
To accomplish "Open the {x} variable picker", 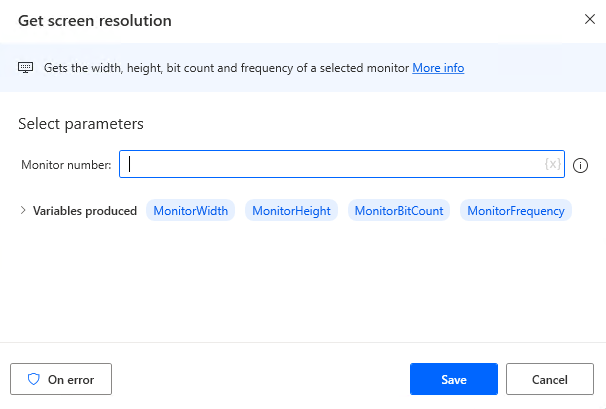I will tap(552, 164).
